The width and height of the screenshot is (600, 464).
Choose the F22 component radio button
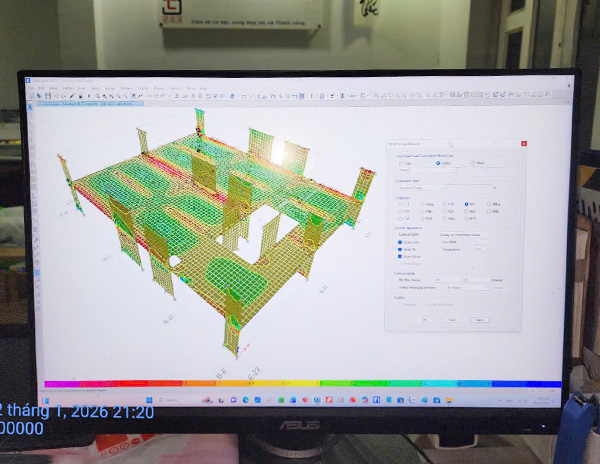tap(401, 211)
